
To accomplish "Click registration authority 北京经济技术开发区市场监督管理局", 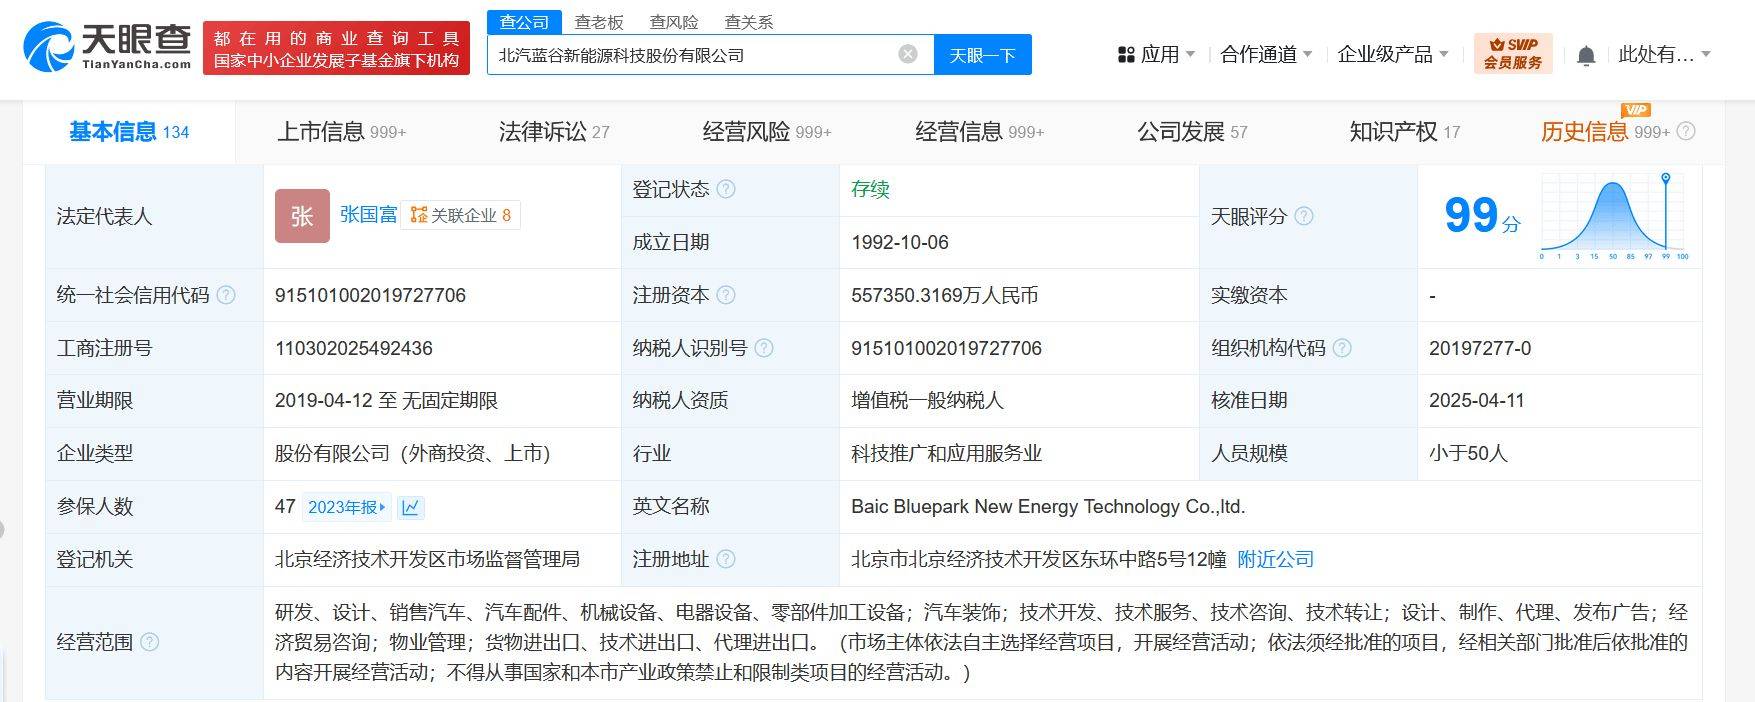I will click(428, 560).
